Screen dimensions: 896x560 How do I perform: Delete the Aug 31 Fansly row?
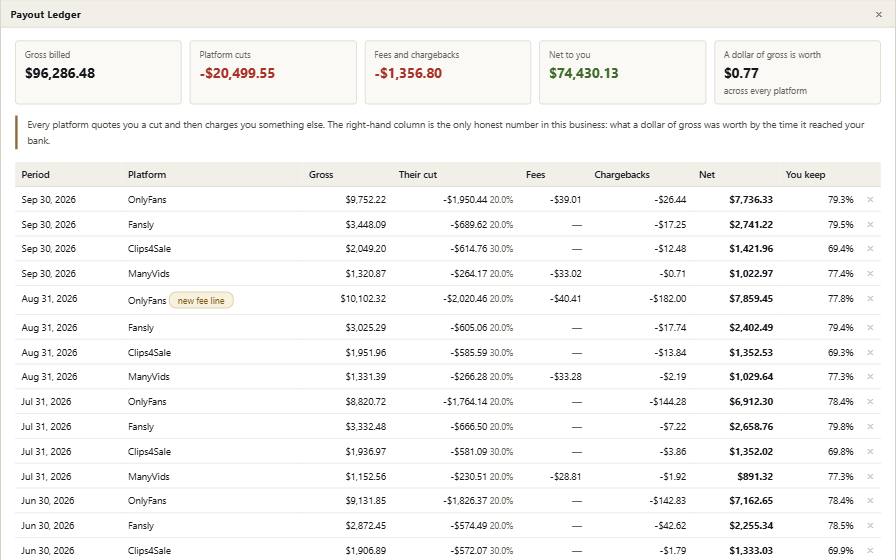point(870,327)
